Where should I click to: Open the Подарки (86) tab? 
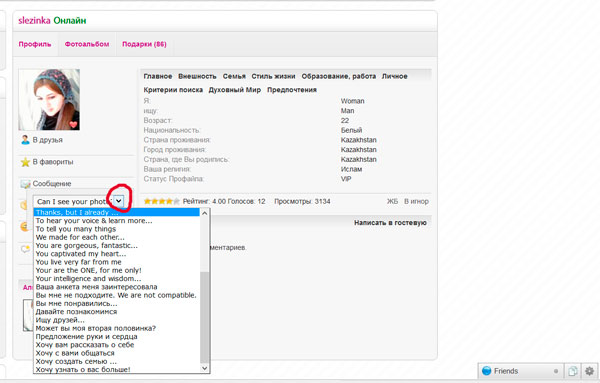[144, 44]
